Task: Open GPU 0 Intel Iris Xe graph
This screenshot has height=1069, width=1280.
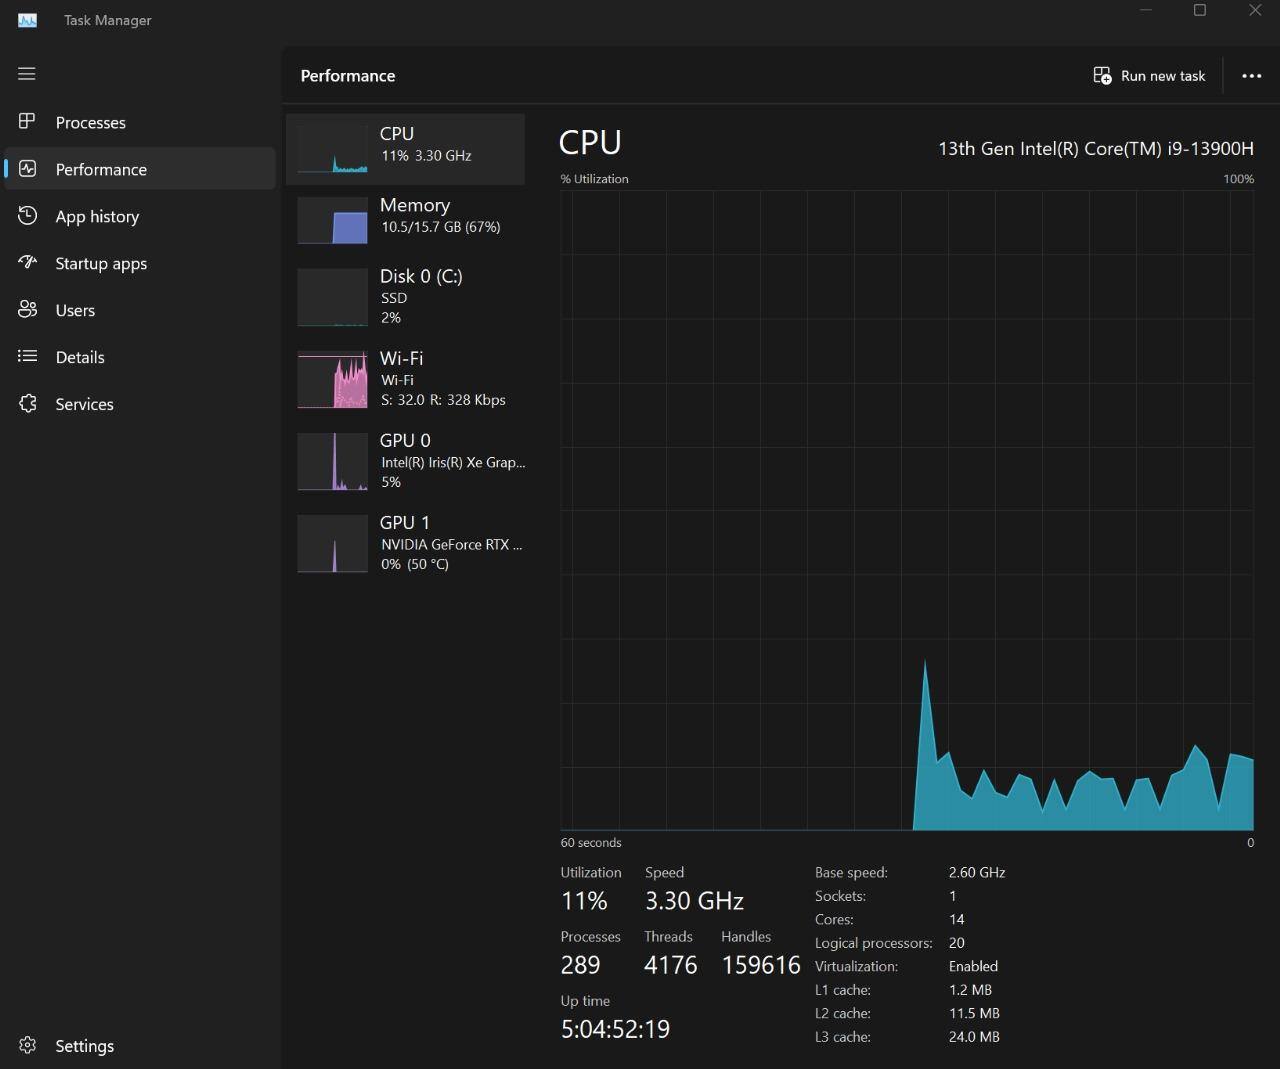Action: click(x=406, y=461)
